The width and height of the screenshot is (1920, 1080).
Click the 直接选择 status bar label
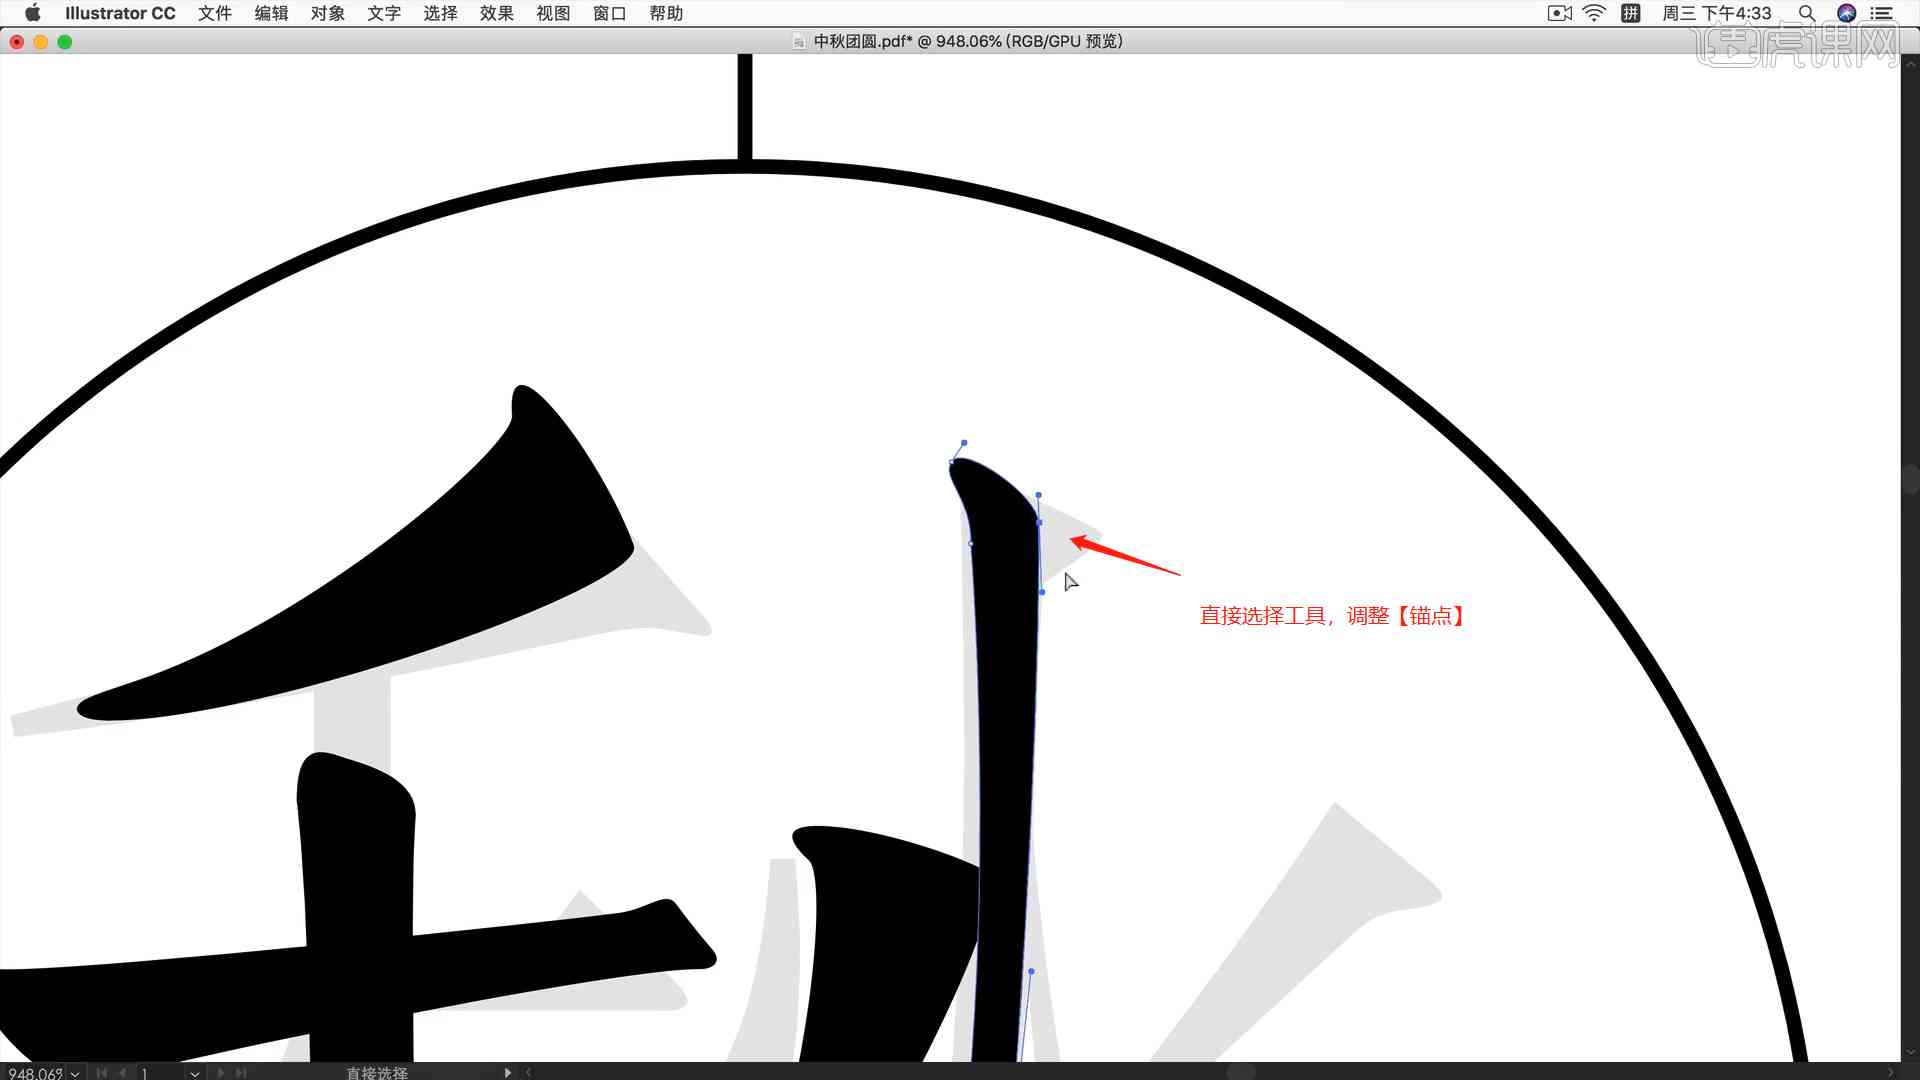377,1073
